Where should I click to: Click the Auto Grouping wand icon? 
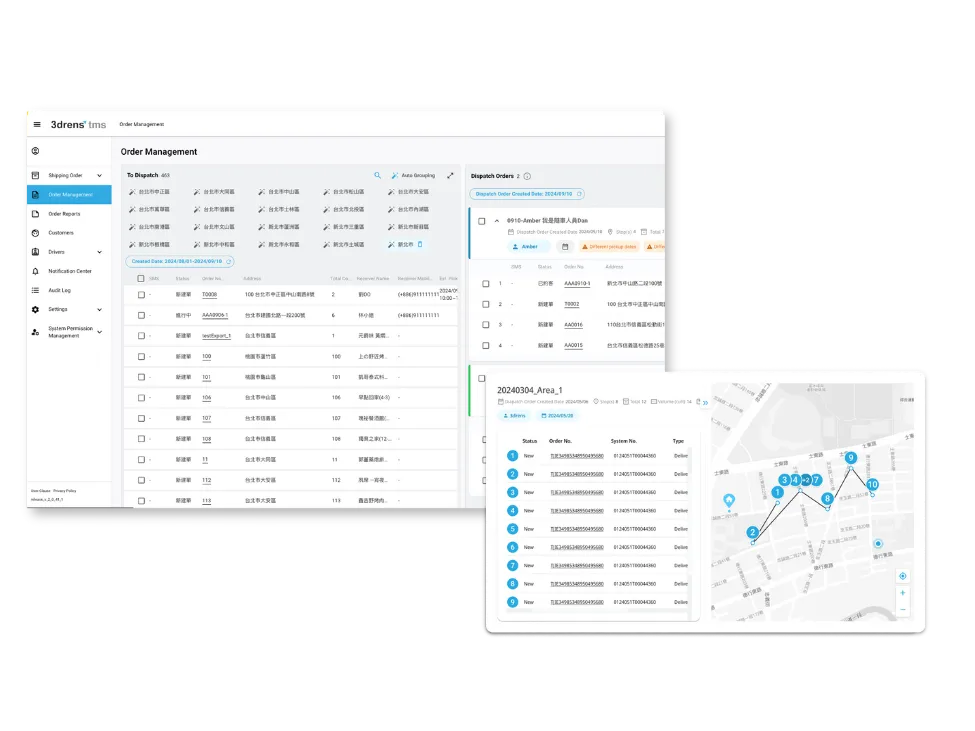click(395, 175)
